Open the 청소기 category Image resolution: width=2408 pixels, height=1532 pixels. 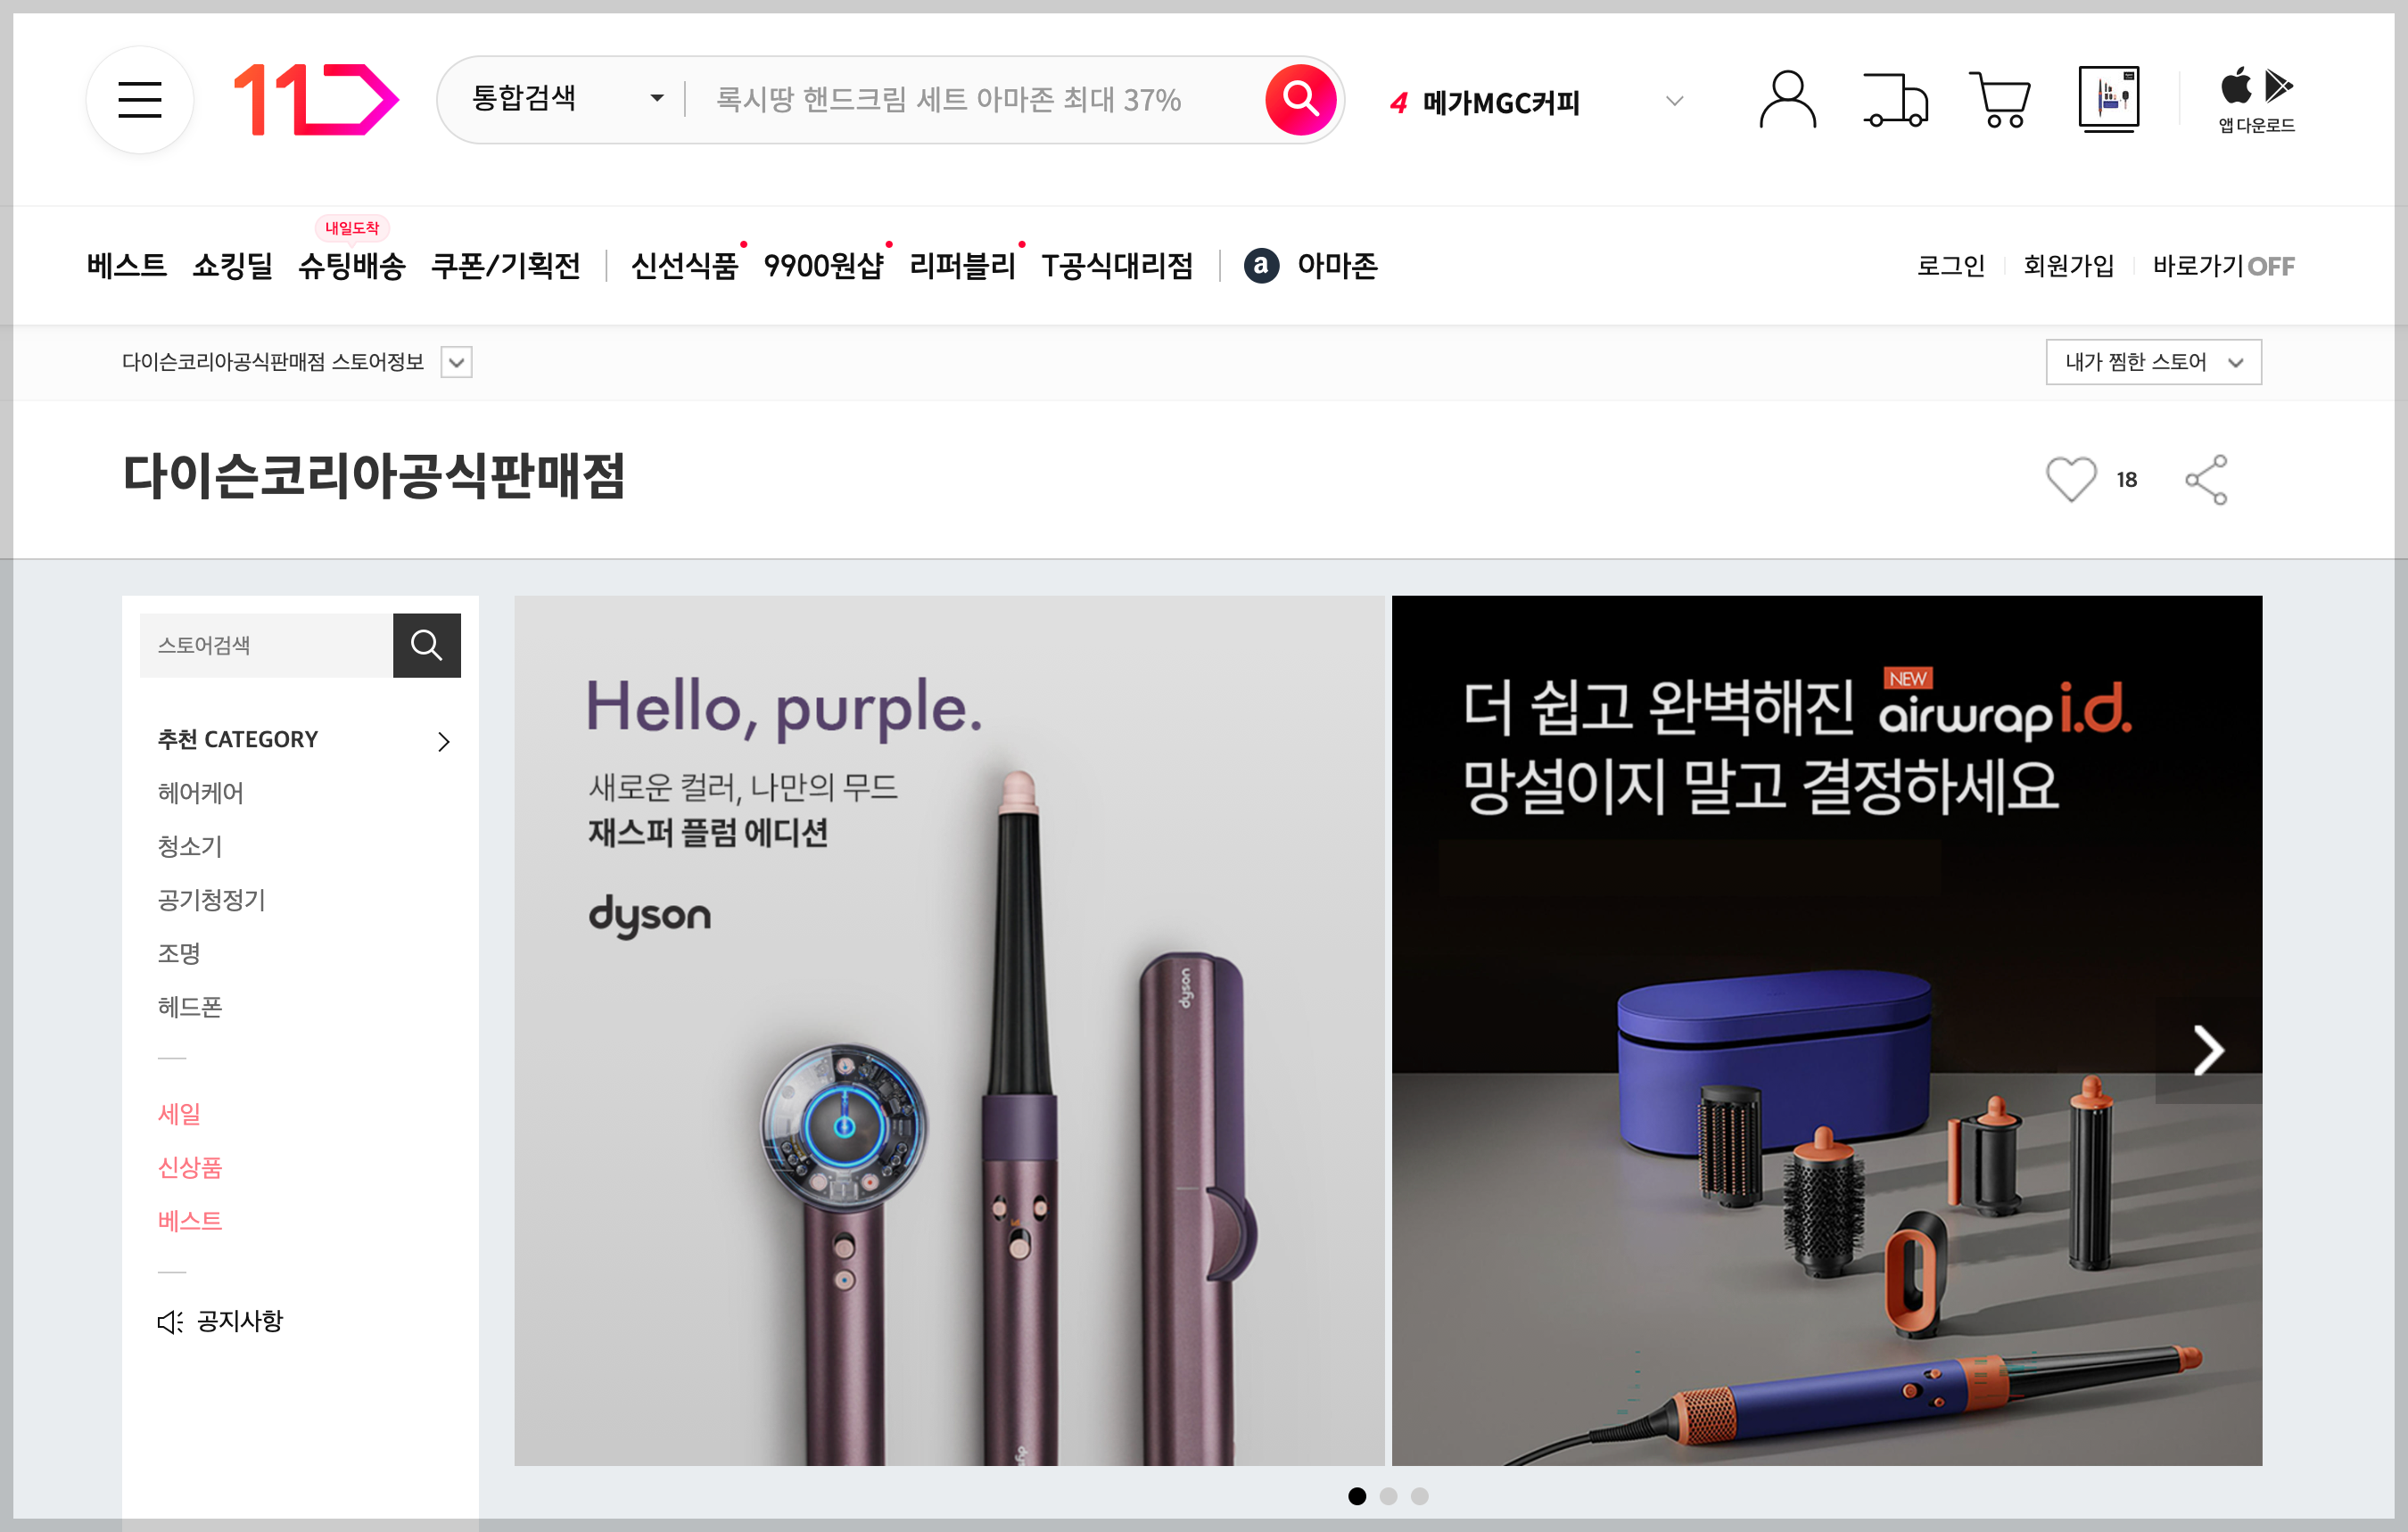(x=189, y=847)
